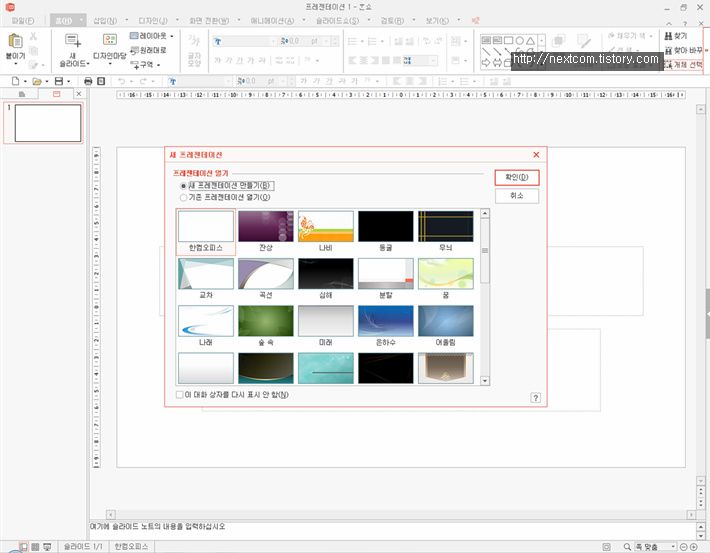
Task: Open the zoom level 폭 맞춤 combo box
Action: tap(655, 547)
